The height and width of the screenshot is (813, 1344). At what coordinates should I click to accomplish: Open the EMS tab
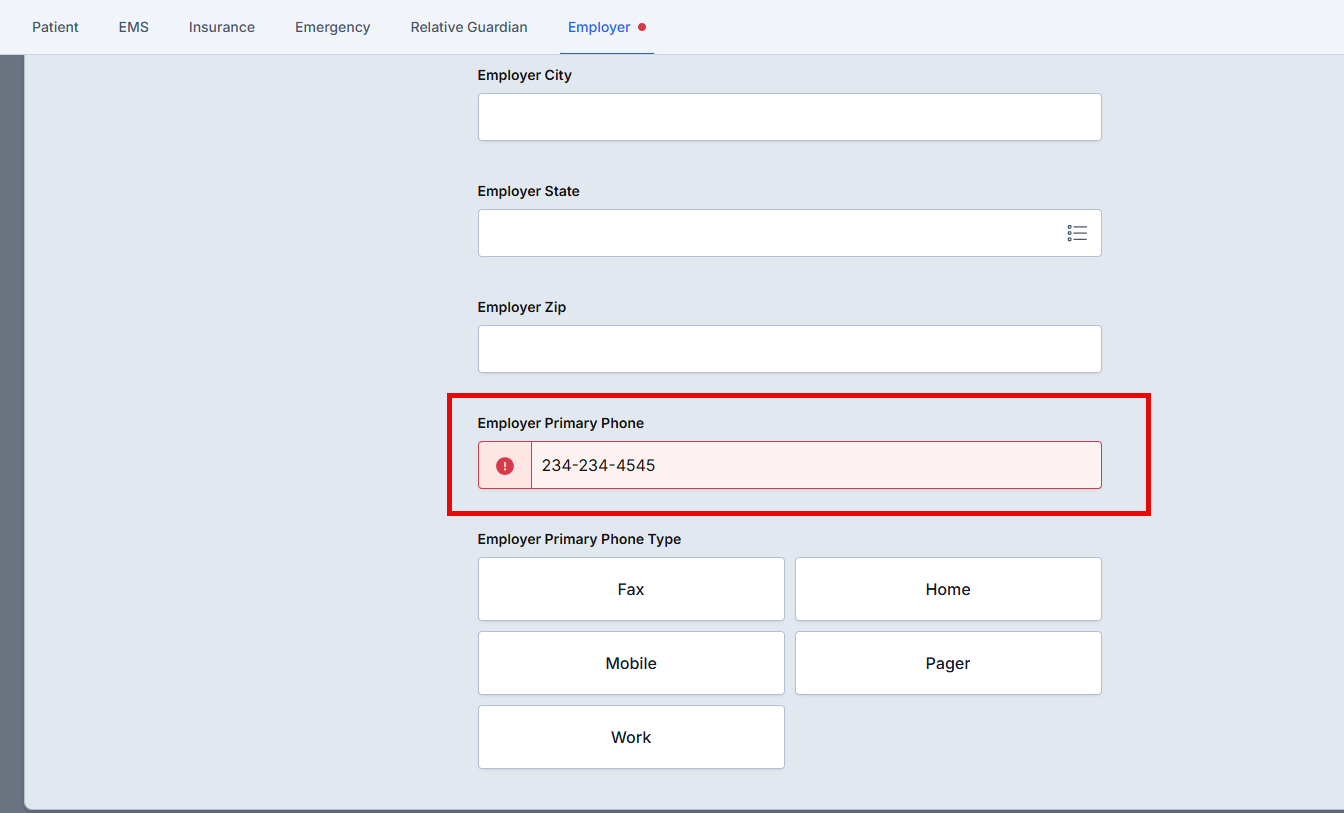click(x=133, y=27)
